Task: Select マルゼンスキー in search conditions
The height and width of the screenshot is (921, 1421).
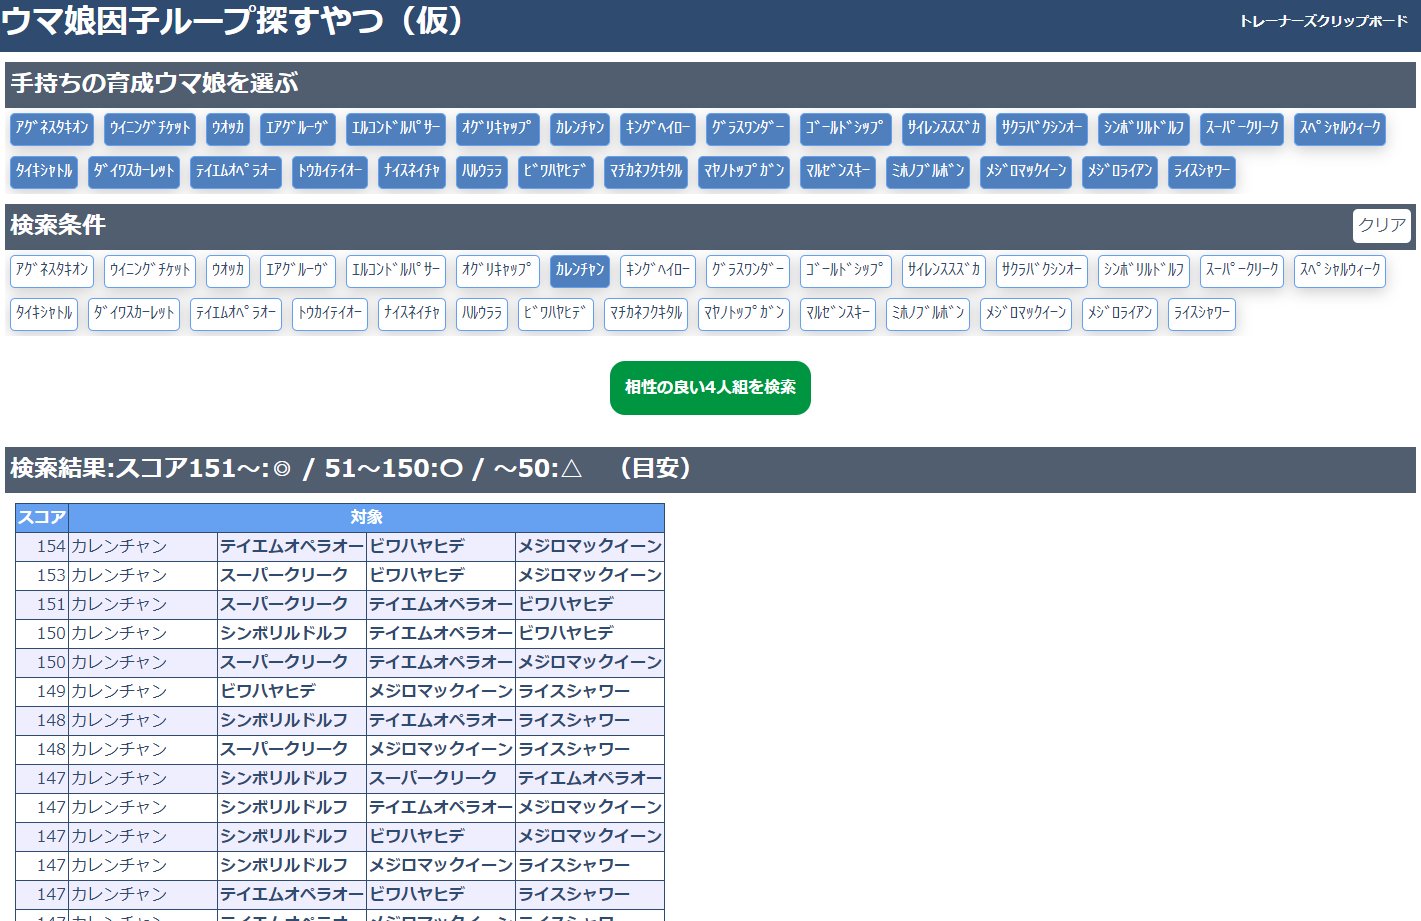Action: (838, 314)
